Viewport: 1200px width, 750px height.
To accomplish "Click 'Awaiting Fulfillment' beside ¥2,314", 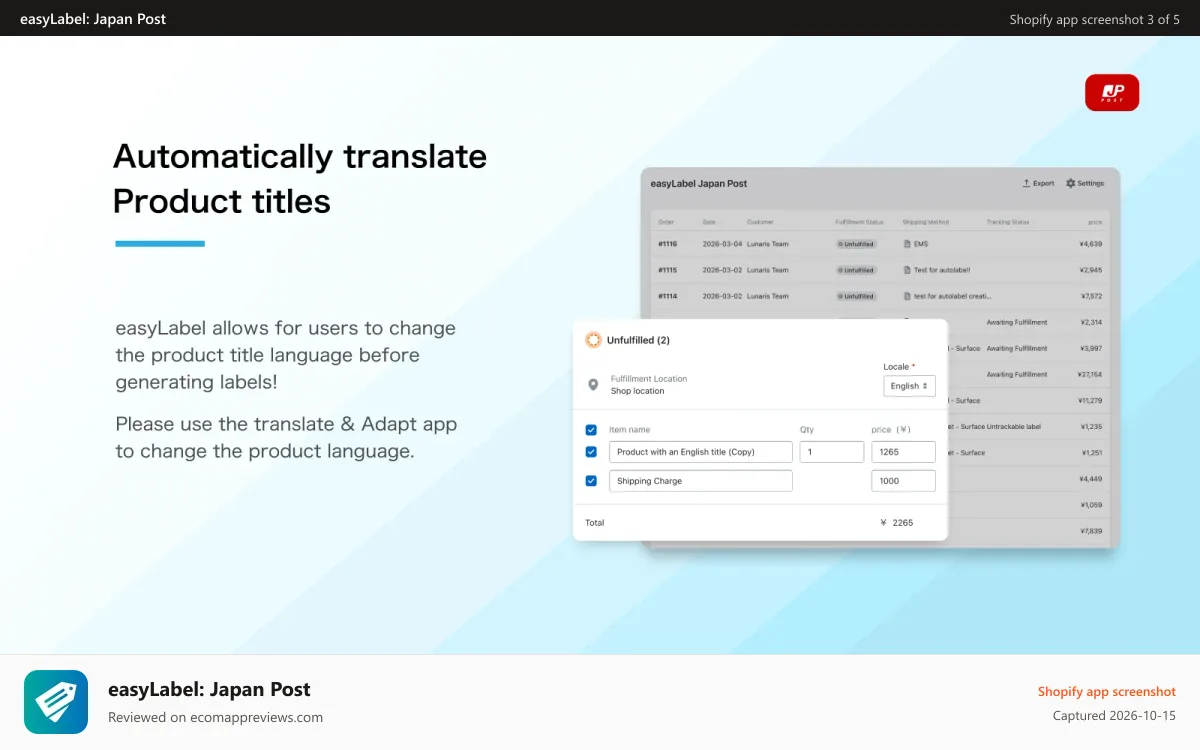I will pyautogui.click(x=1017, y=322).
